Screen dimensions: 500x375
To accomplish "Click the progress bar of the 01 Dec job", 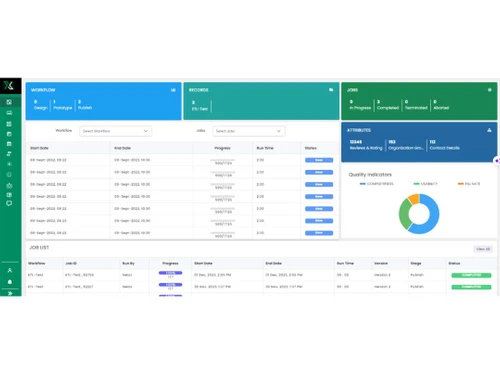I will (x=170, y=273).
